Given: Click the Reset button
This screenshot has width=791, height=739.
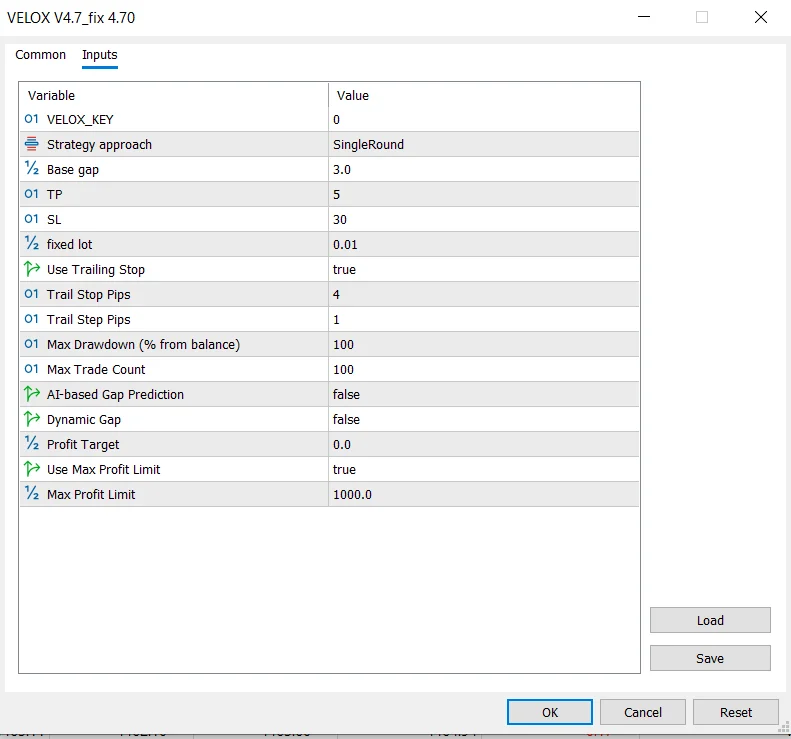Looking at the screenshot, I should click(x=736, y=712).
